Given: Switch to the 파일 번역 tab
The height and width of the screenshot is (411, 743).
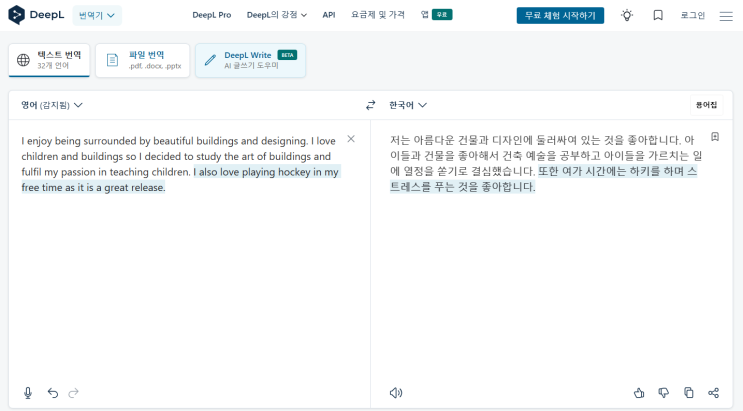Looking at the screenshot, I should (143, 60).
